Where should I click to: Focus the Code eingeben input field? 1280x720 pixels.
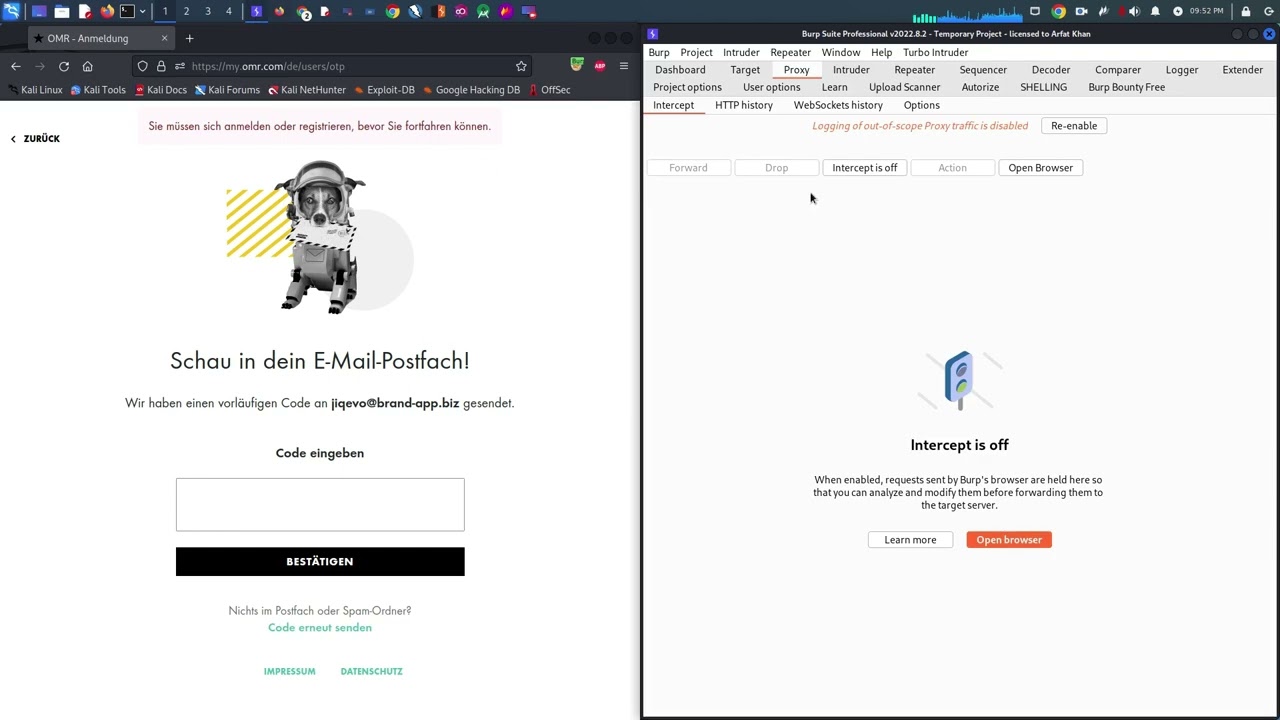pos(320,504)
